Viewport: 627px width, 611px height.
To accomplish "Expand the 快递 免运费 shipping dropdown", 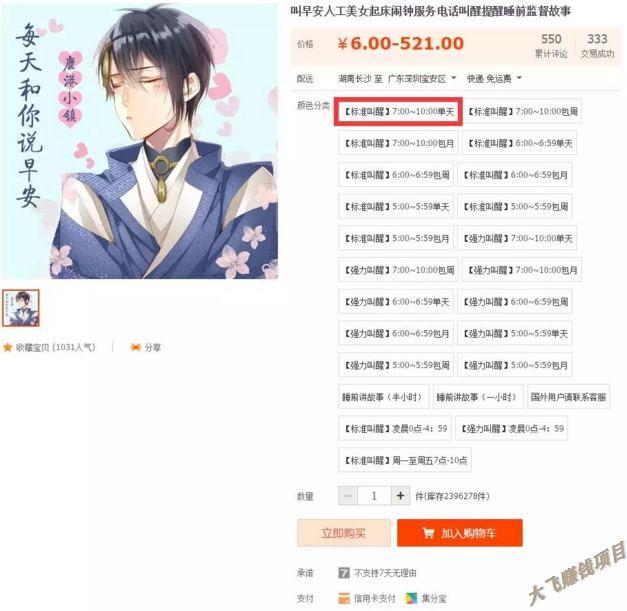I will [494, 79].
